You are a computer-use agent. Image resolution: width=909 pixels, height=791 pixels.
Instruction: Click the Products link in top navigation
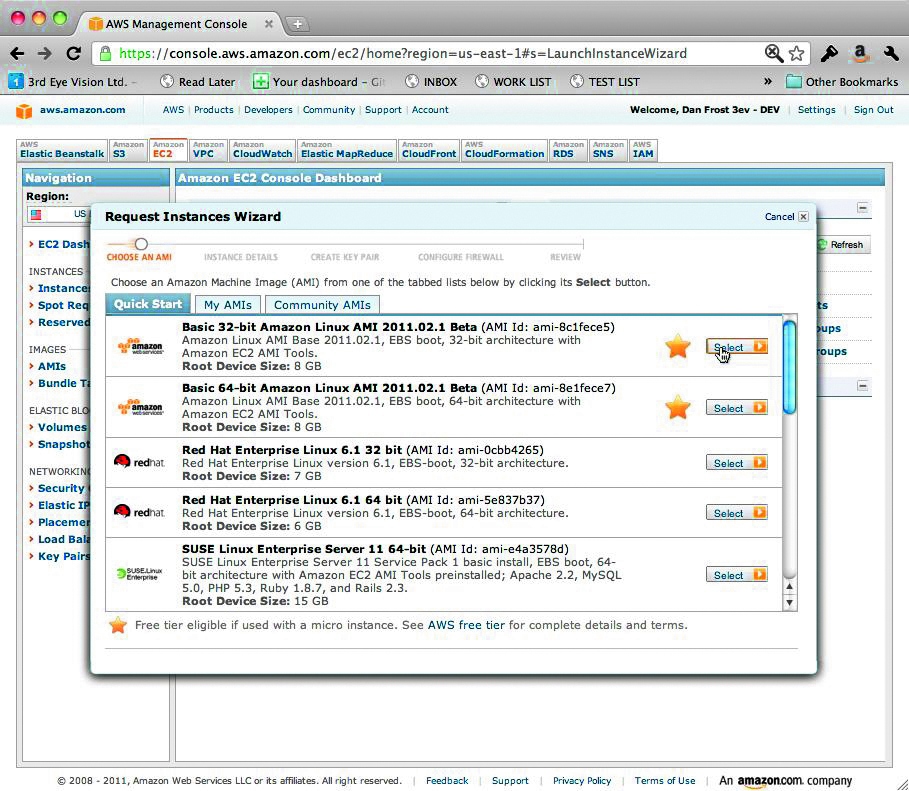coord(213,110)
